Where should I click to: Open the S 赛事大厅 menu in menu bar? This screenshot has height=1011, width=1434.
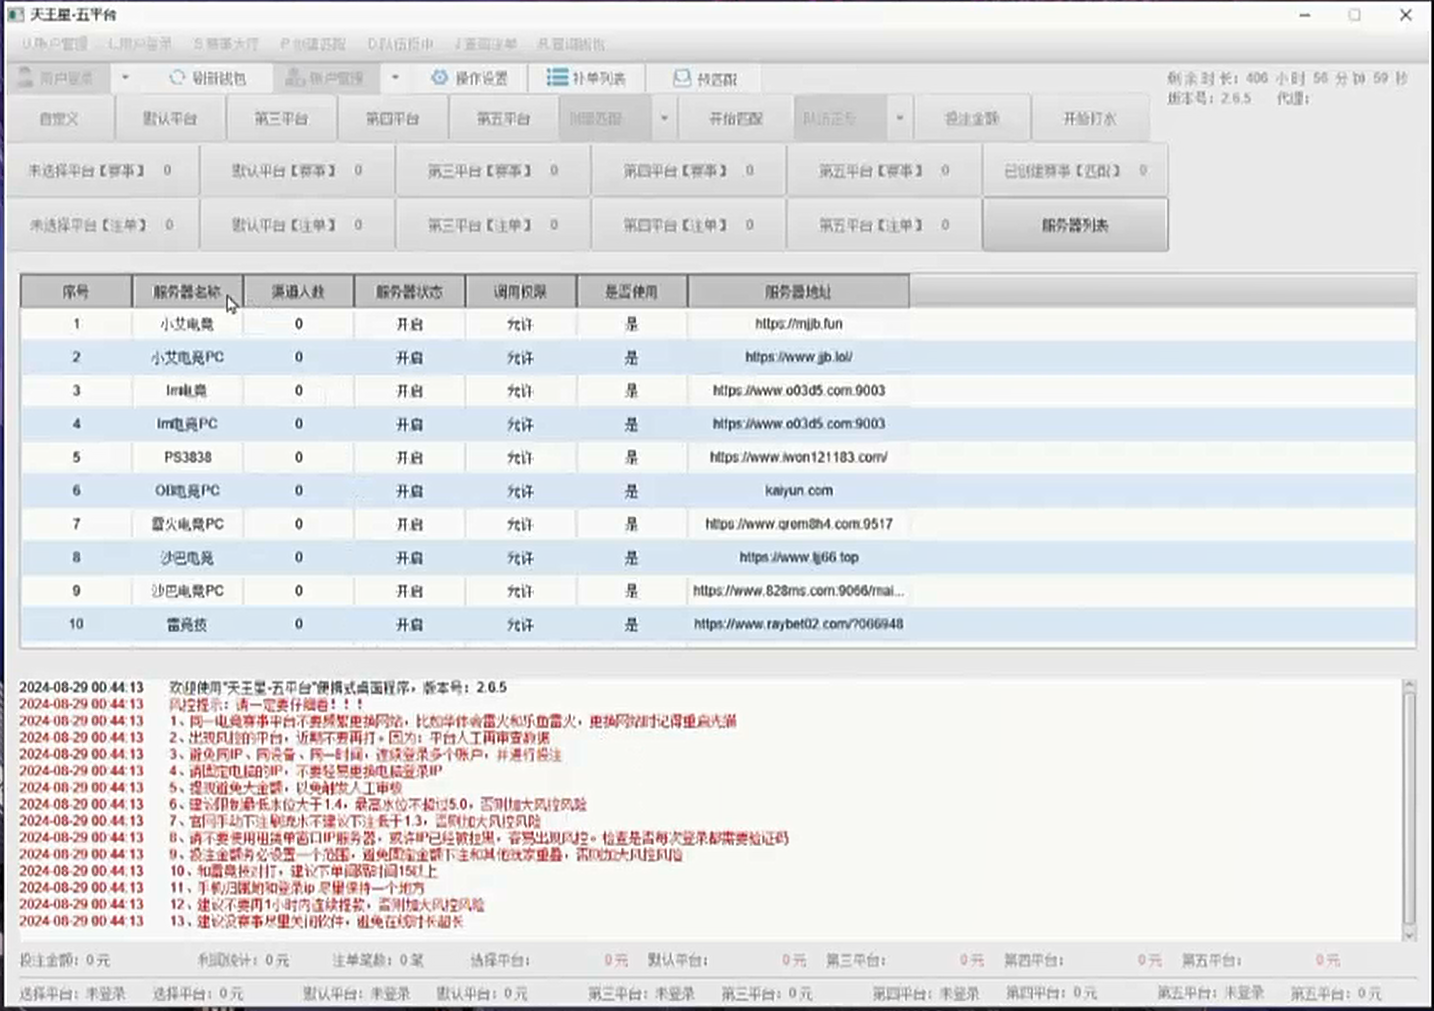[x=226, y=44]
